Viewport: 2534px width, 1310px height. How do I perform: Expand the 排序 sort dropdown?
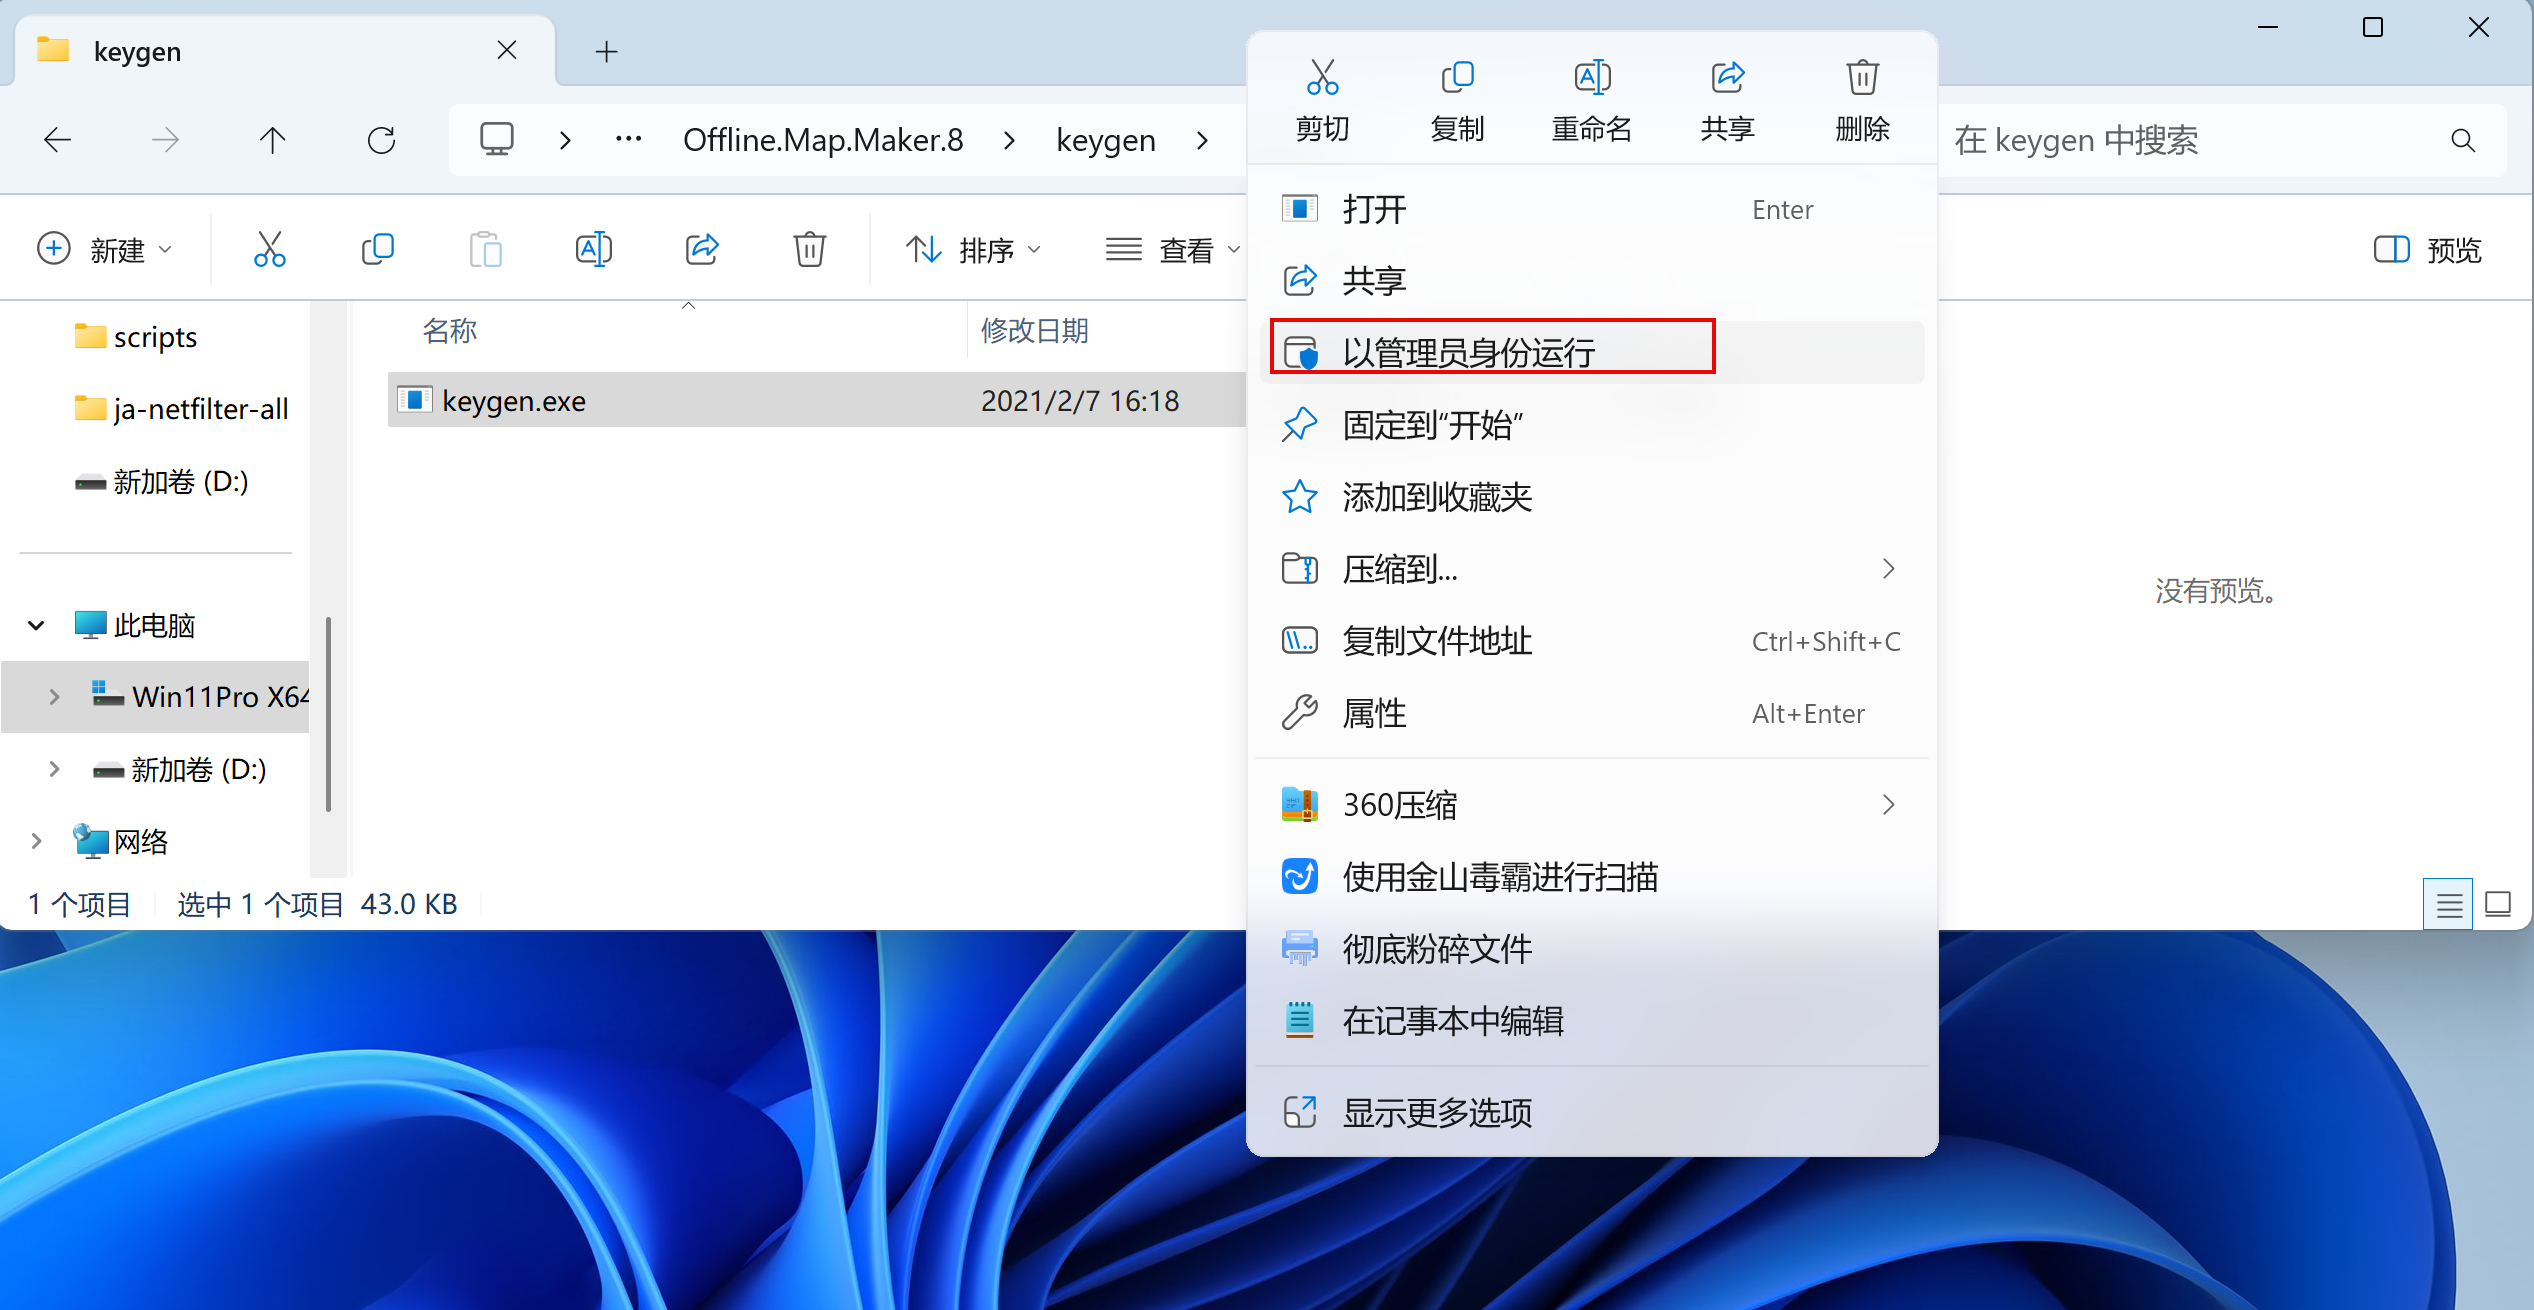click(973, 249)
